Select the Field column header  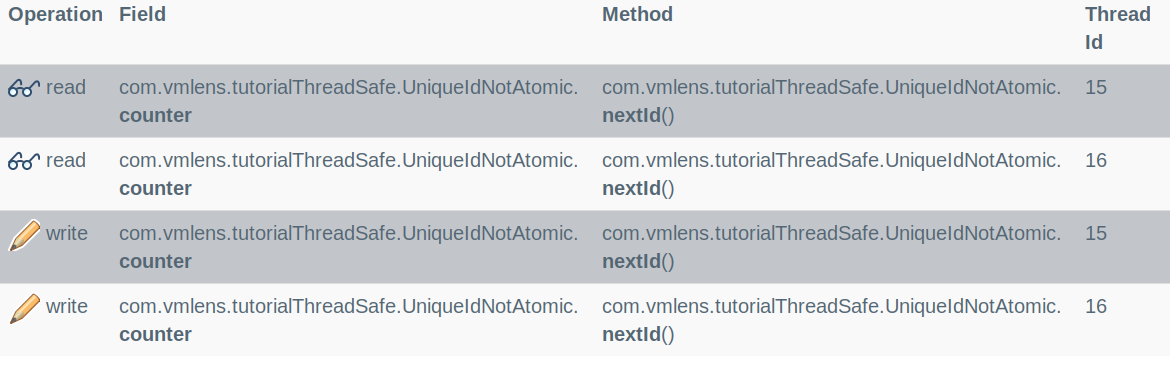tap(142, 14)
